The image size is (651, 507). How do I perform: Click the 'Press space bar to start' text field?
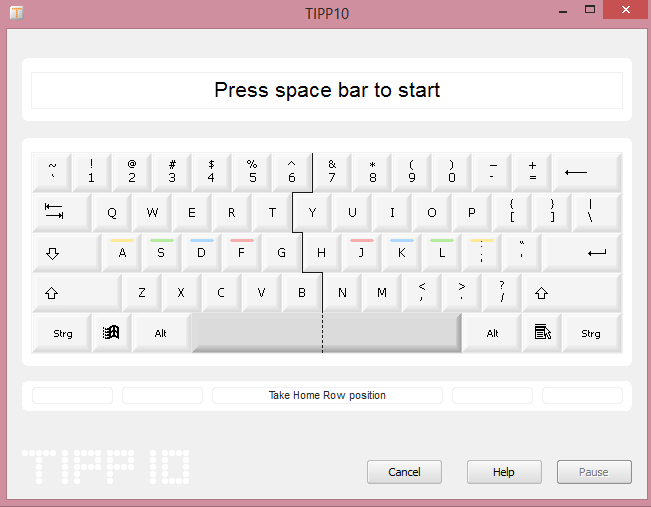pyautogui.click(x=327, y=90)
